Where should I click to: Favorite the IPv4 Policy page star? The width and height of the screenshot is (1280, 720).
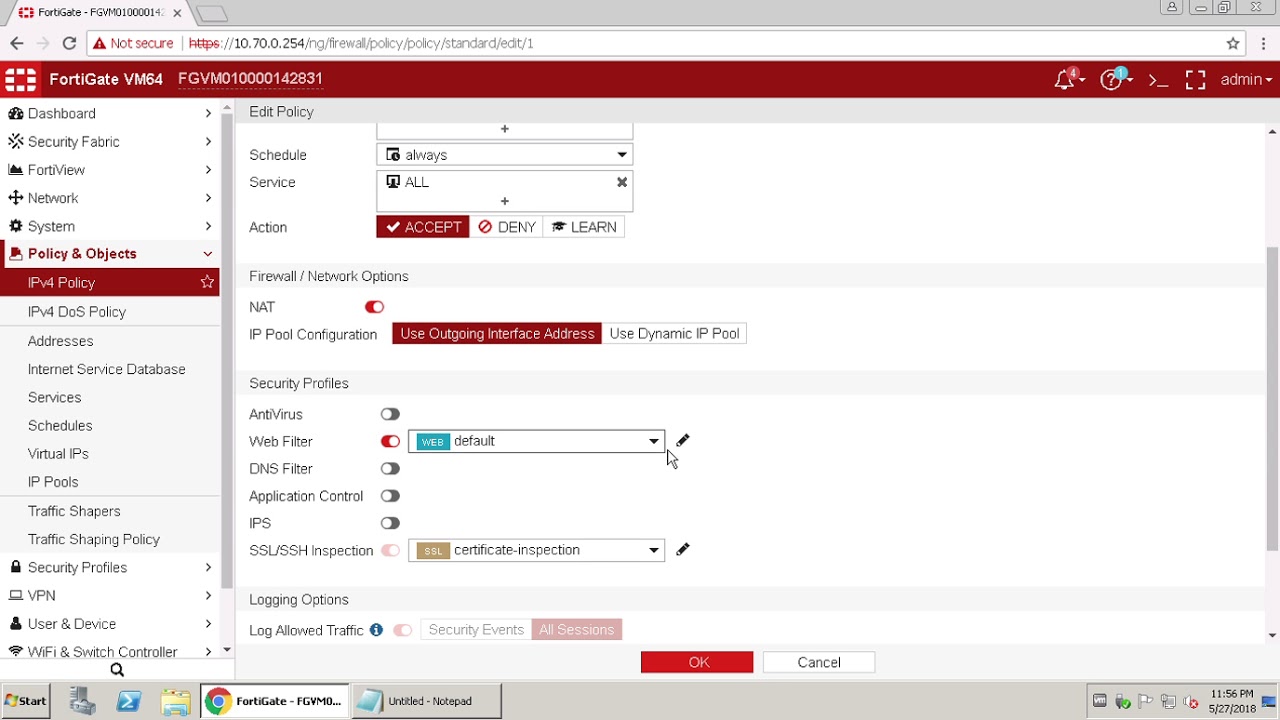click(207, 283)
